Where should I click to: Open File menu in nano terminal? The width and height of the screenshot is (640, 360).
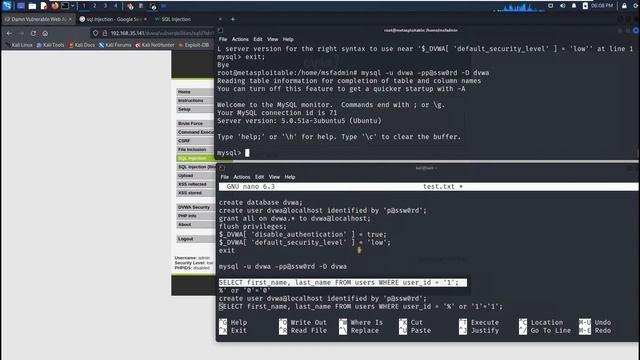click(224, 177)
